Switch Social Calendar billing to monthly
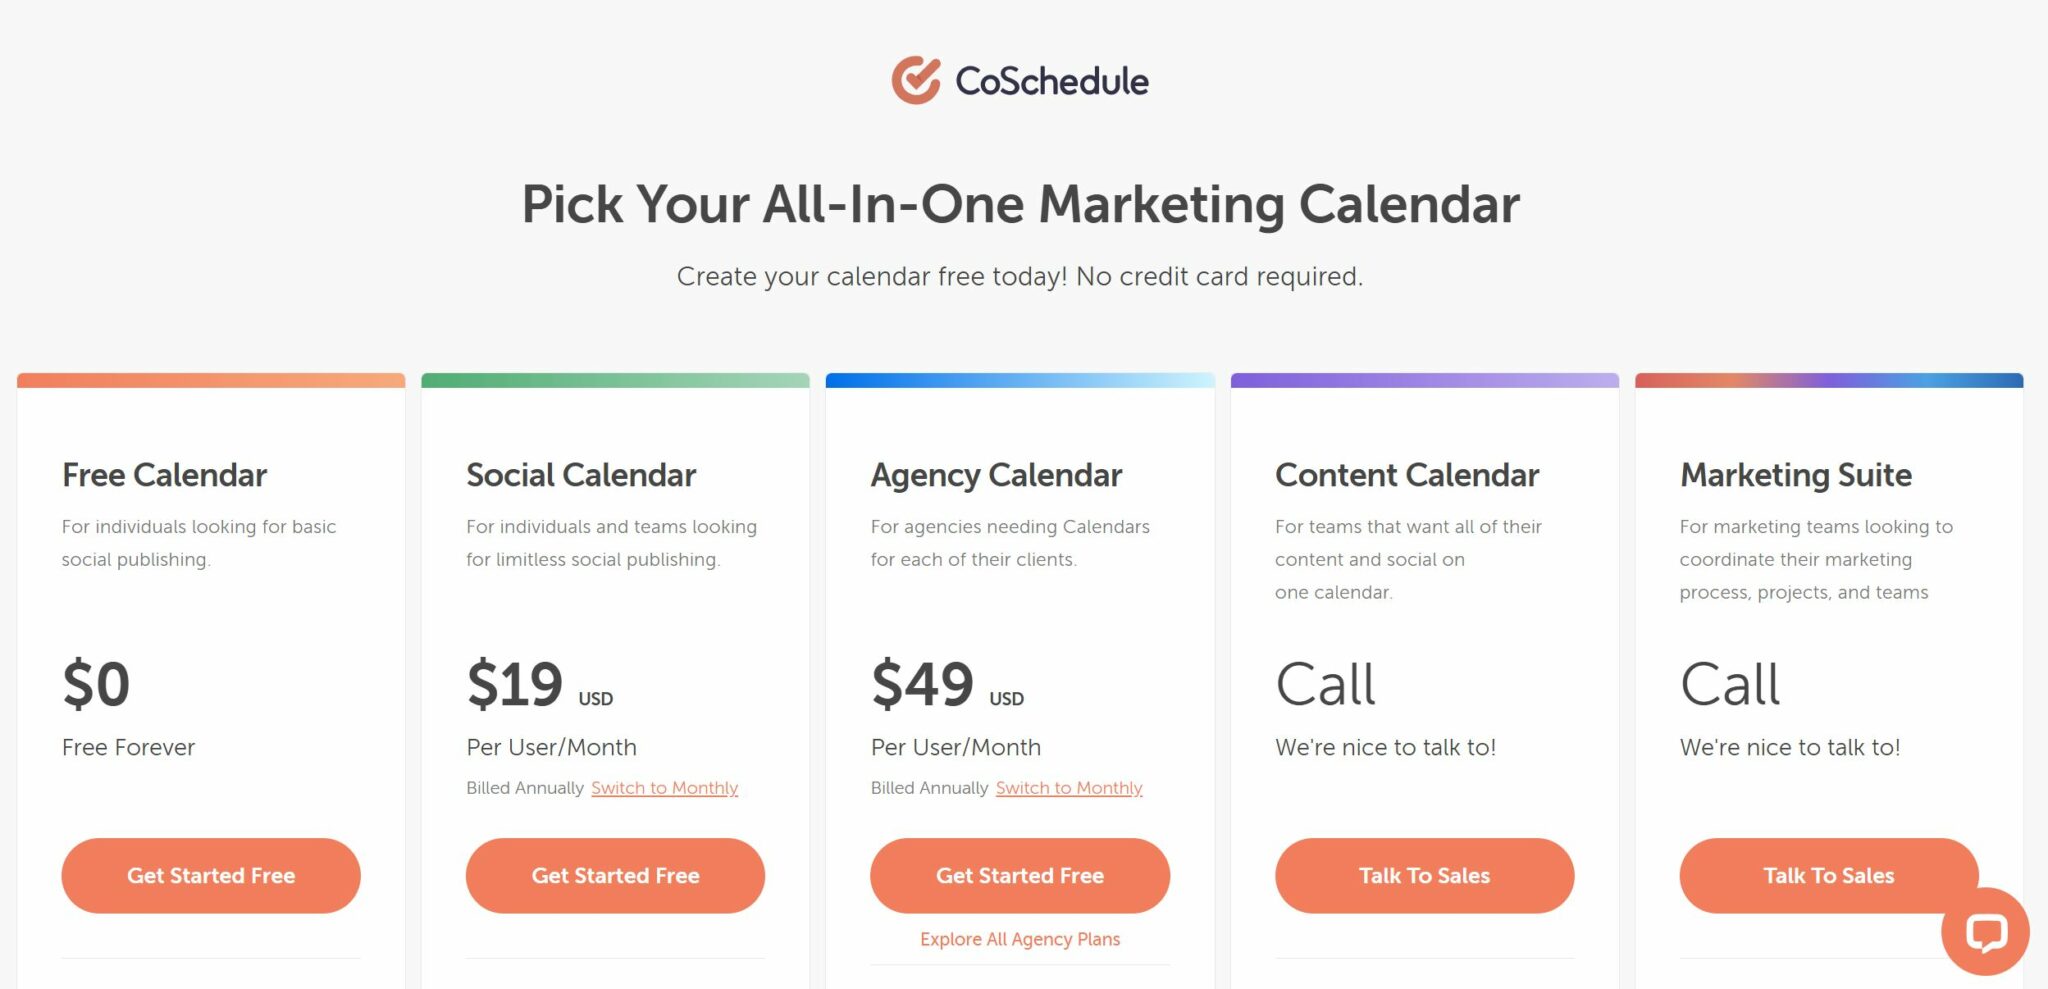 pyautogui.click(x=664, y=788)
